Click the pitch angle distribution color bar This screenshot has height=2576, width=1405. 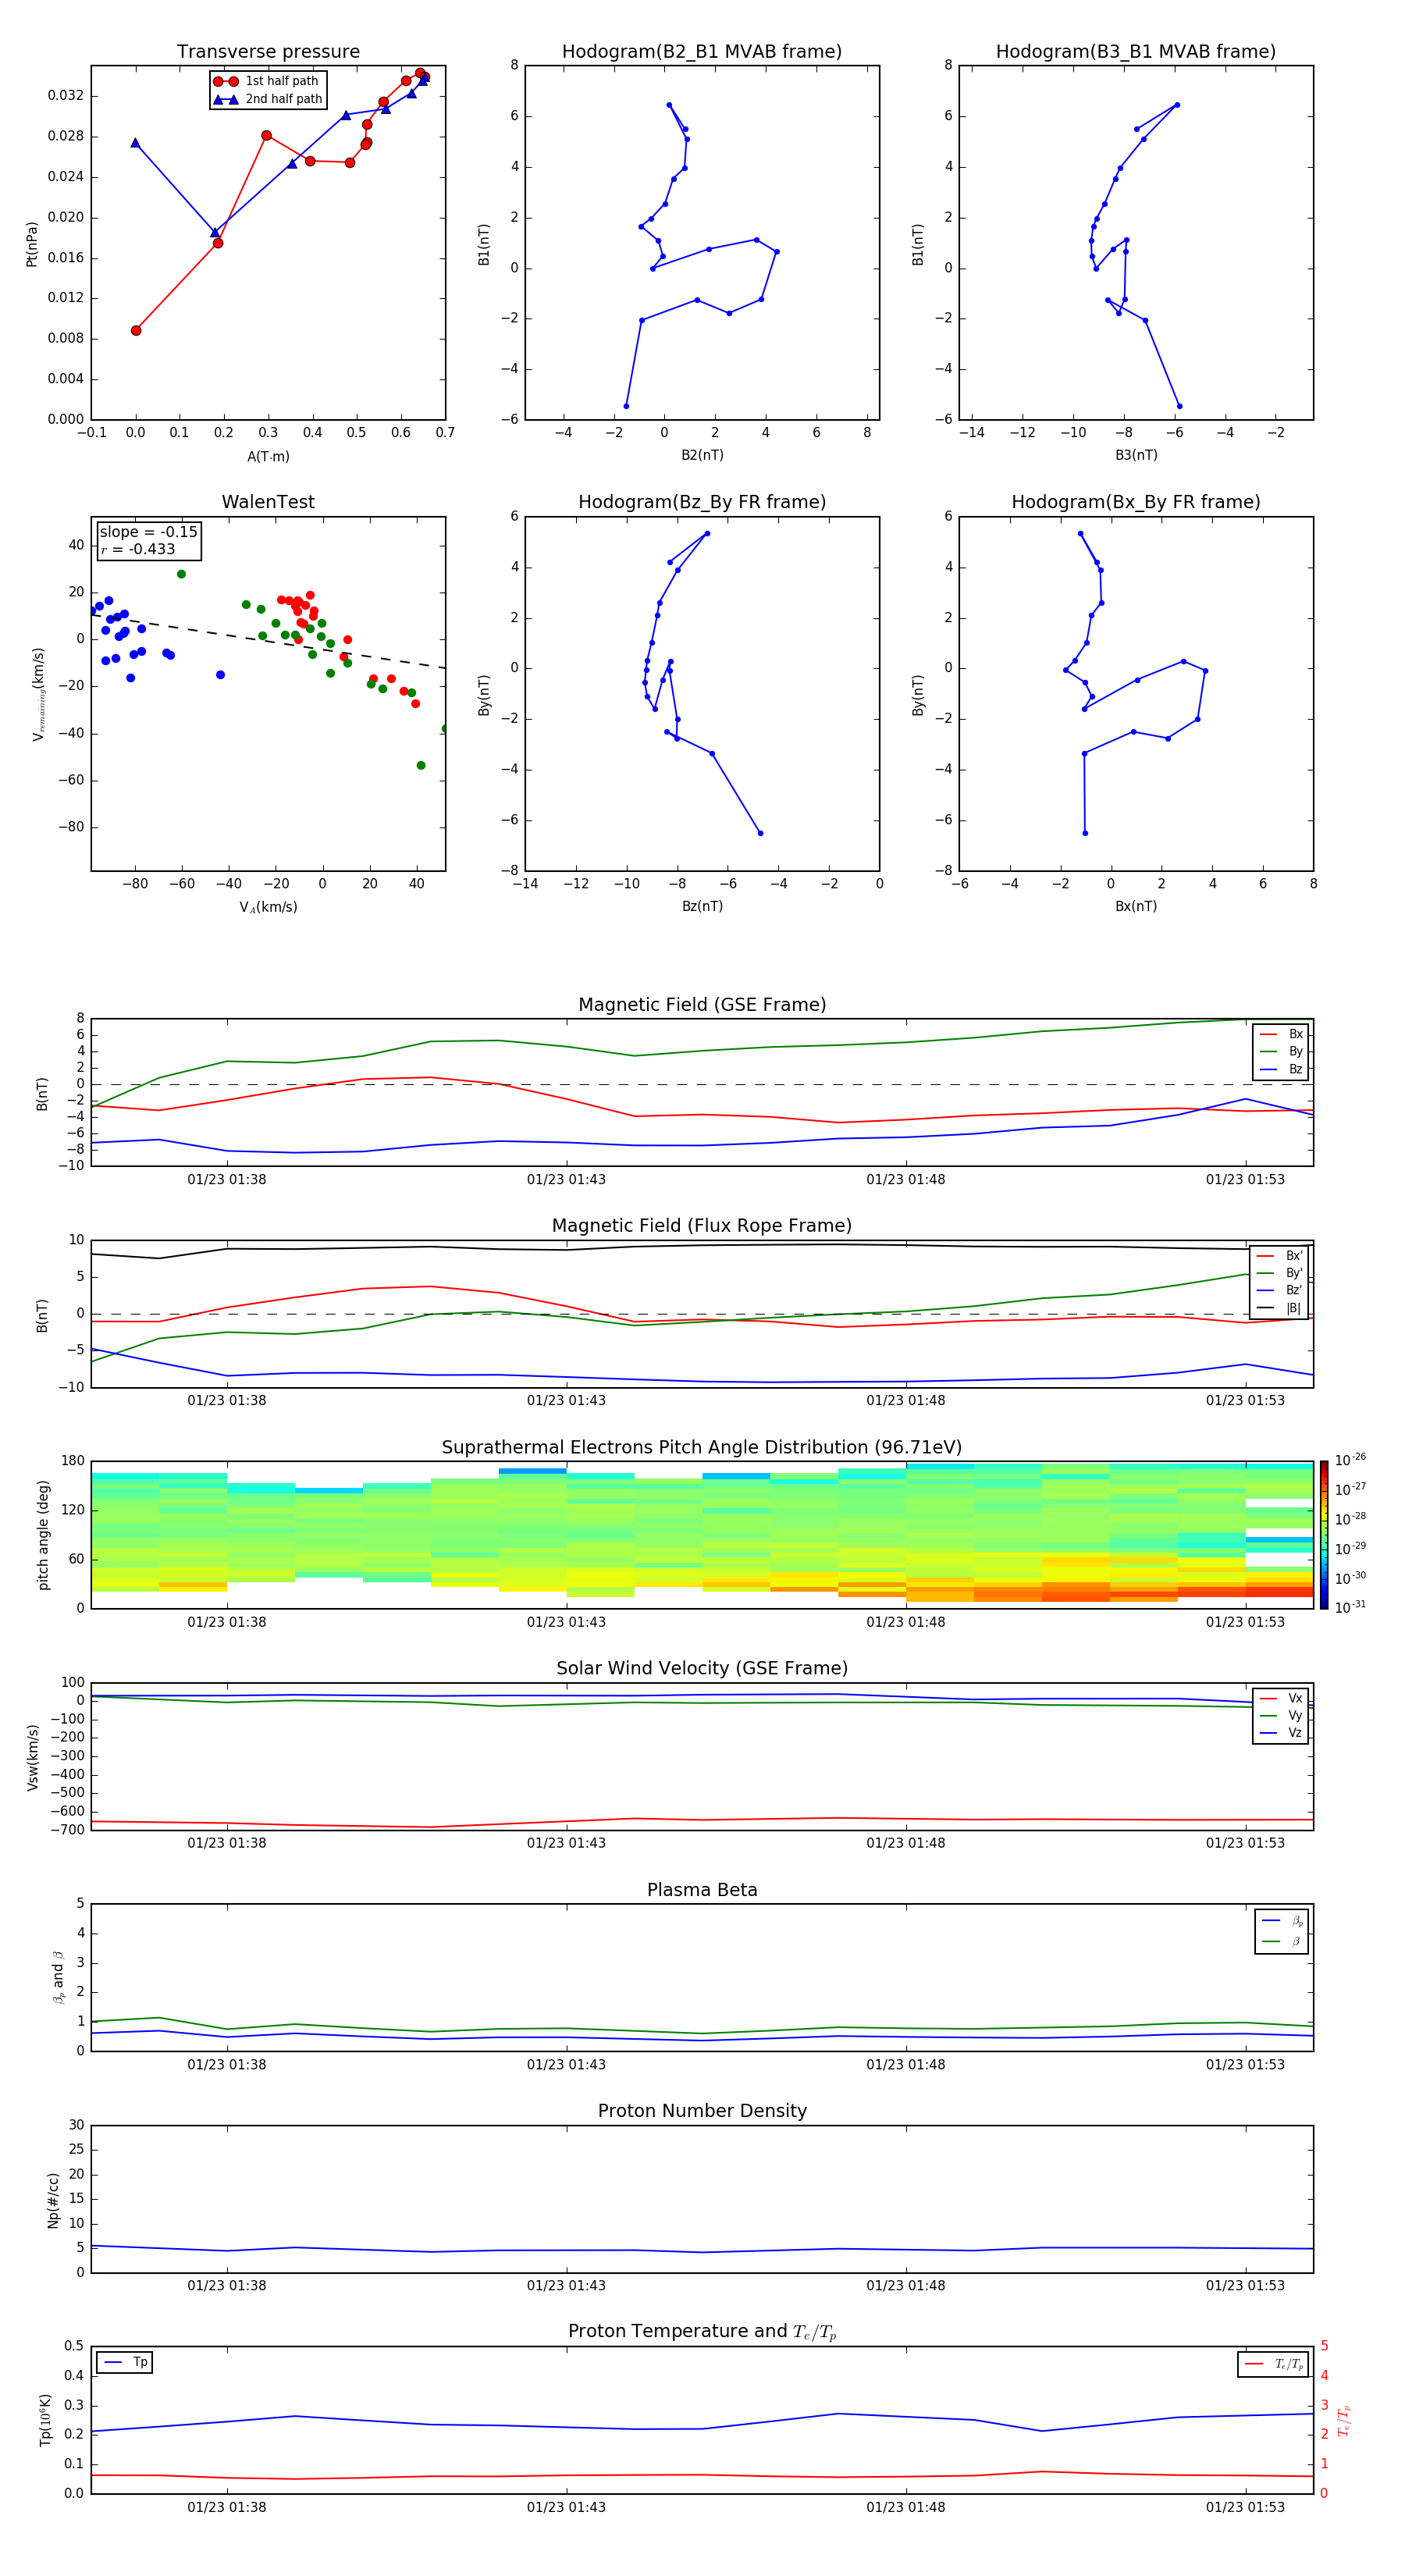click(x=1323, y=1535)
